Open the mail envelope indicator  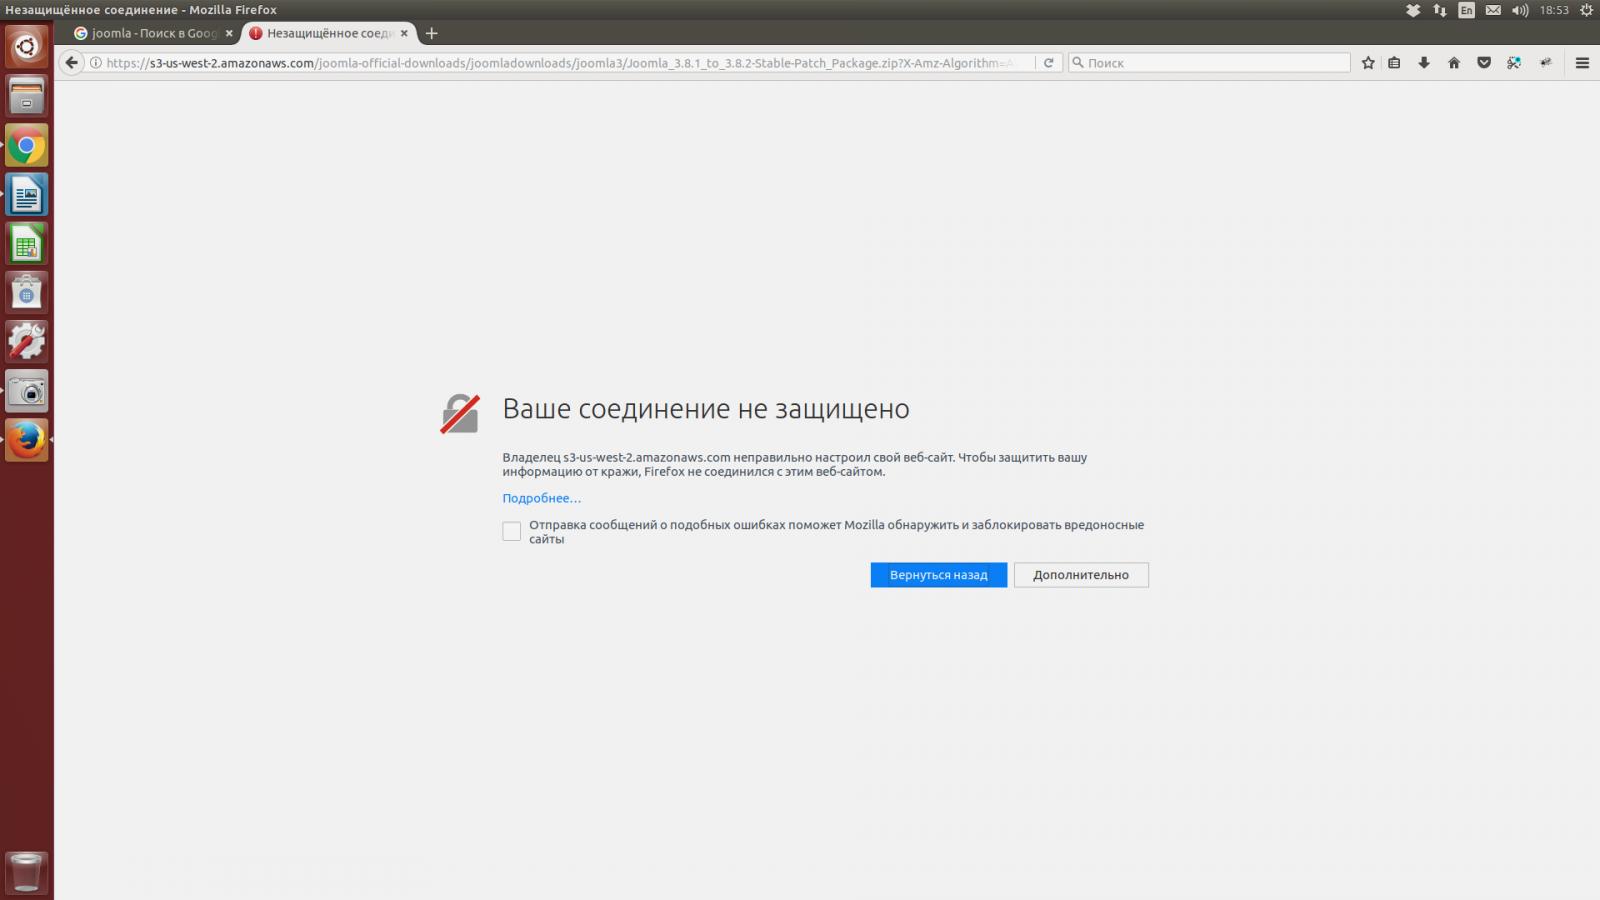(x=1493, y=10)
